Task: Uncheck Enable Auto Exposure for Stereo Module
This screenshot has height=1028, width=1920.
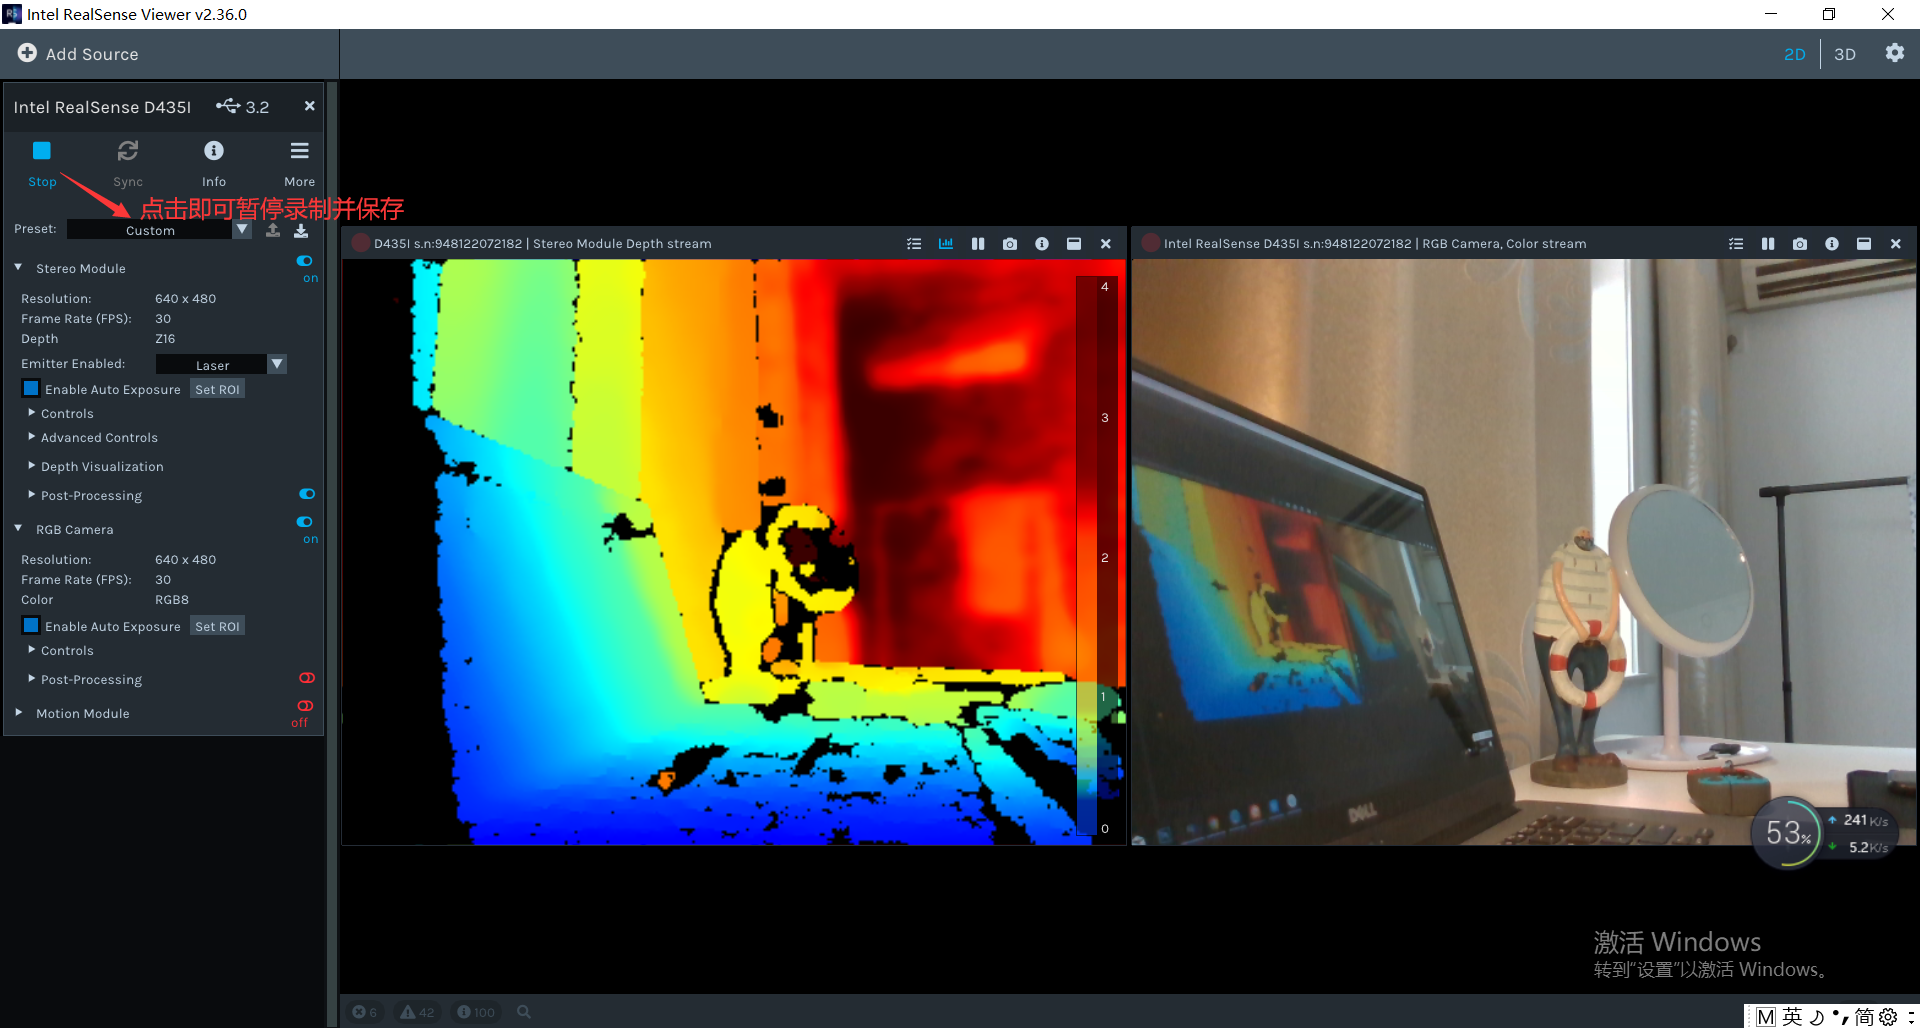Action: pyautogui.click(x=31, y=388)
